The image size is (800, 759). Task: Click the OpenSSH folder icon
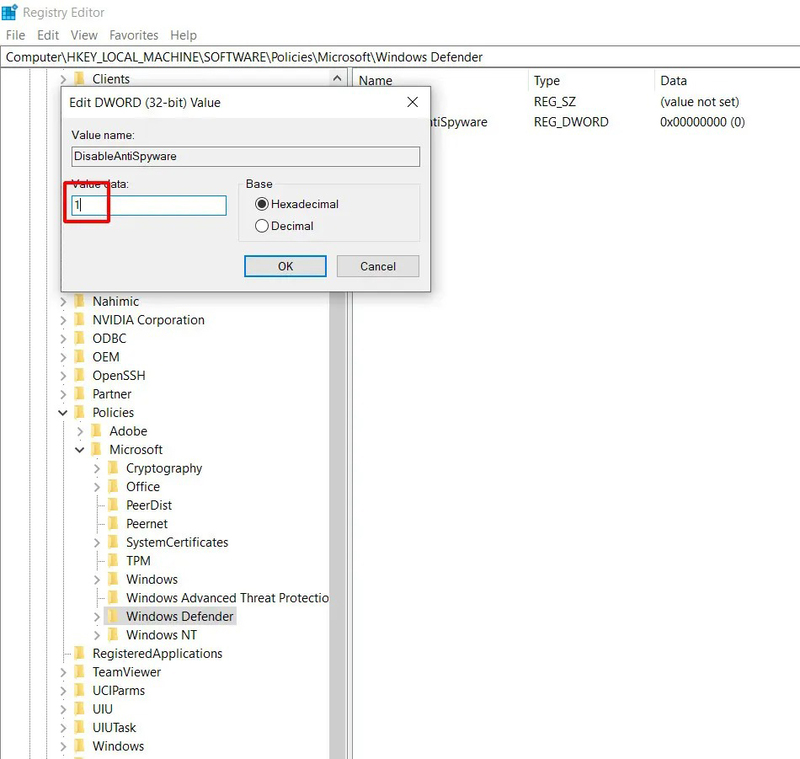click(x=80, y=375)
